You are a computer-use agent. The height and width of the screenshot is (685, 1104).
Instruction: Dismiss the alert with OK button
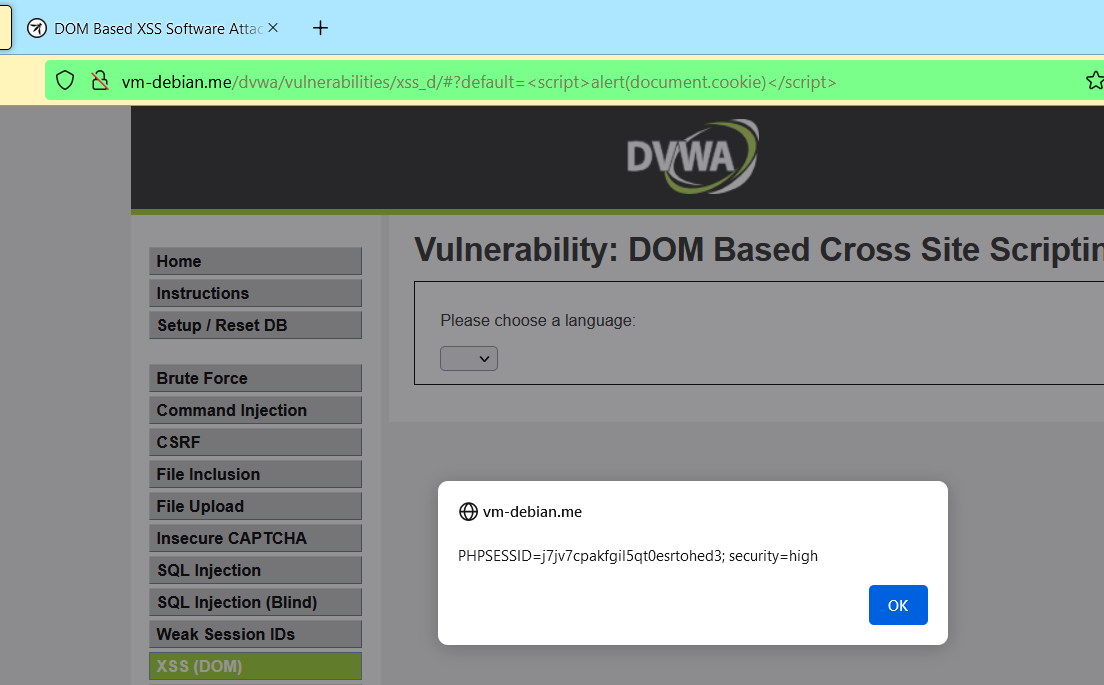898,605
